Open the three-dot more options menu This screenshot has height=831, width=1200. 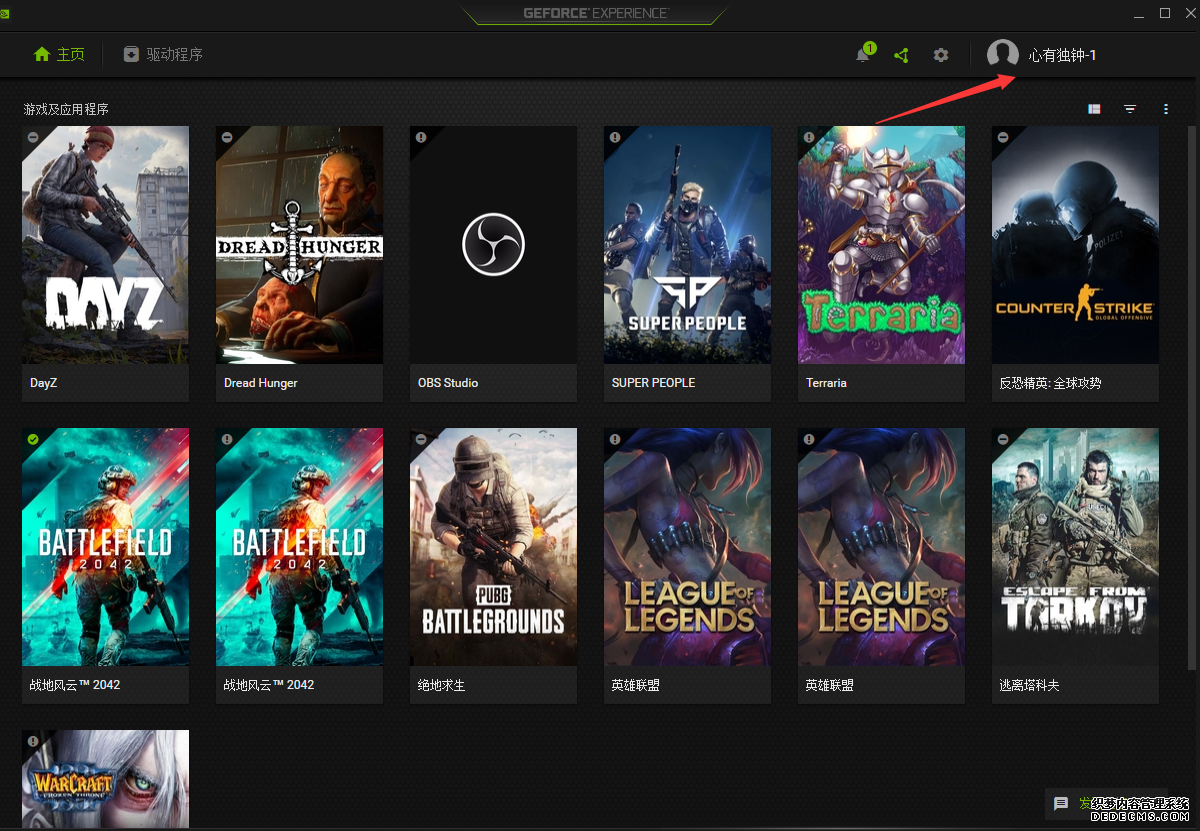tap(1166, 109)
